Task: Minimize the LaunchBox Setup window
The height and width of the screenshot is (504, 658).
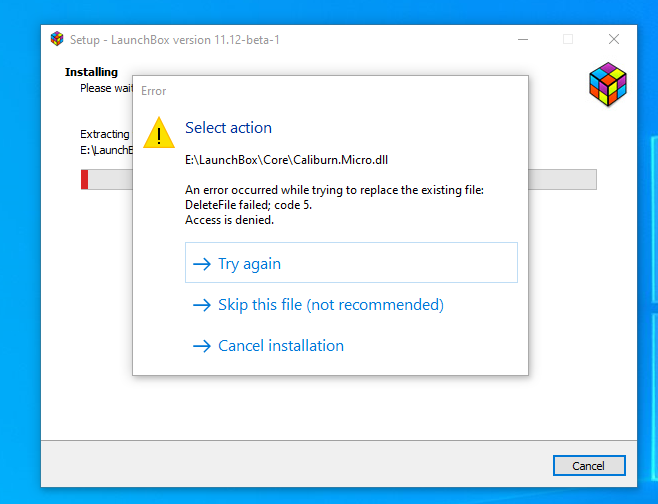Action: click(x=523, y=39)
